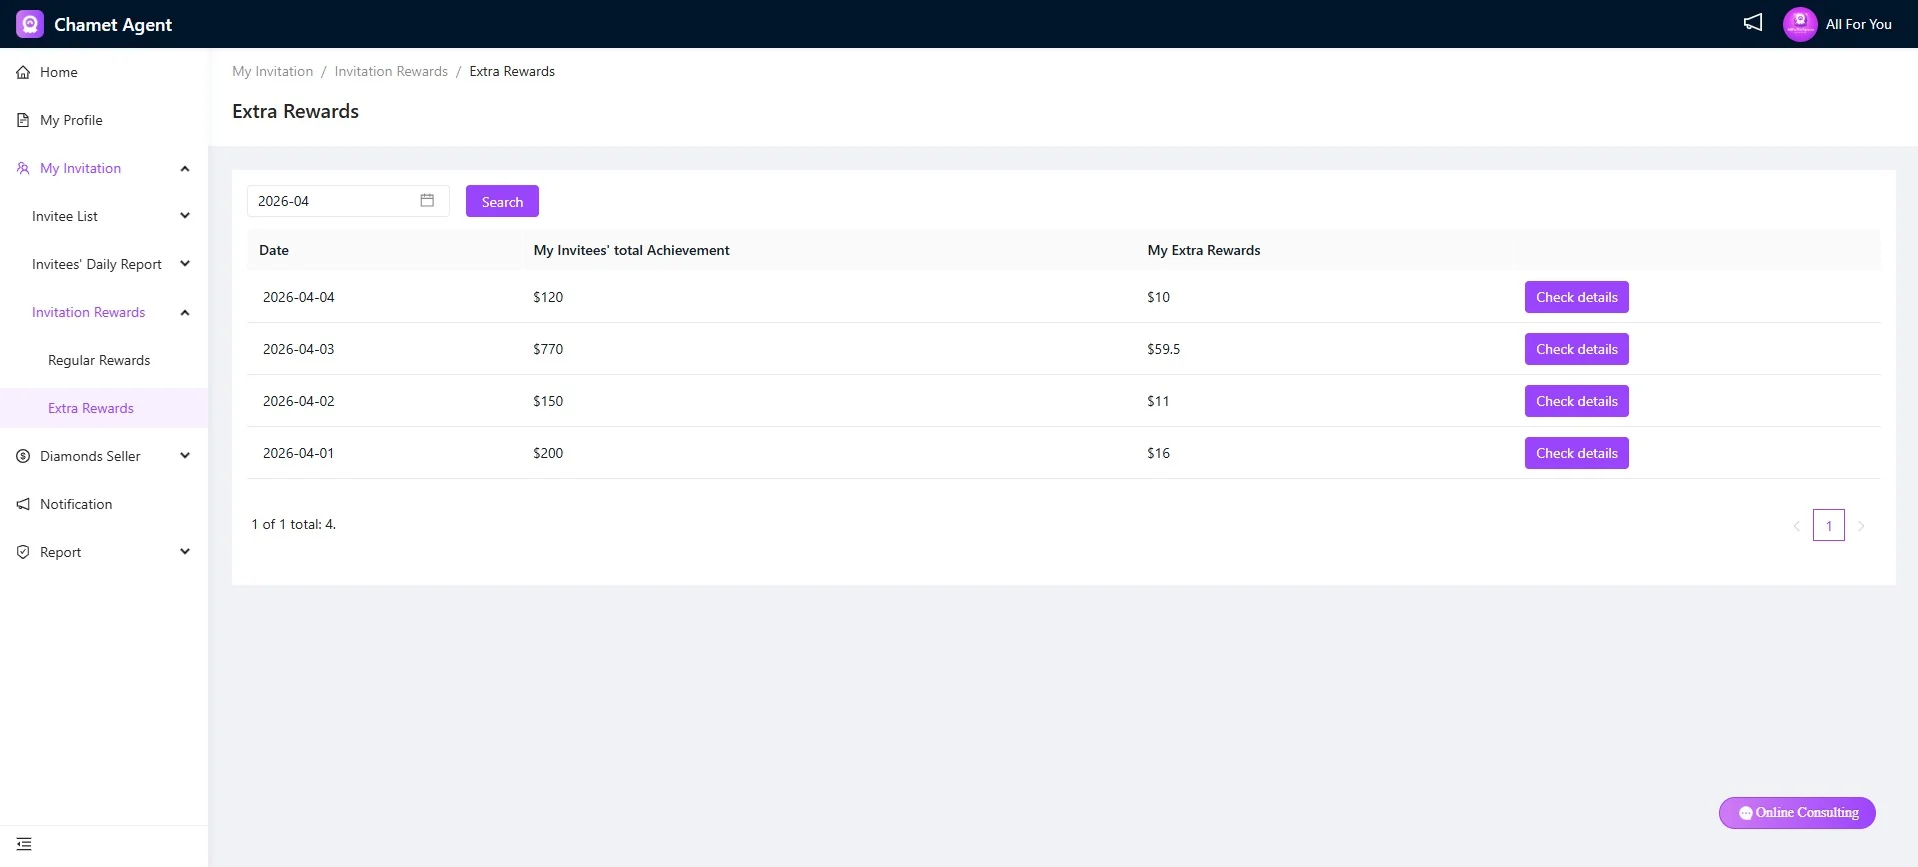Click the $120 achievement cell
Screen dimensions: 1918x867
tap(548, 297)
